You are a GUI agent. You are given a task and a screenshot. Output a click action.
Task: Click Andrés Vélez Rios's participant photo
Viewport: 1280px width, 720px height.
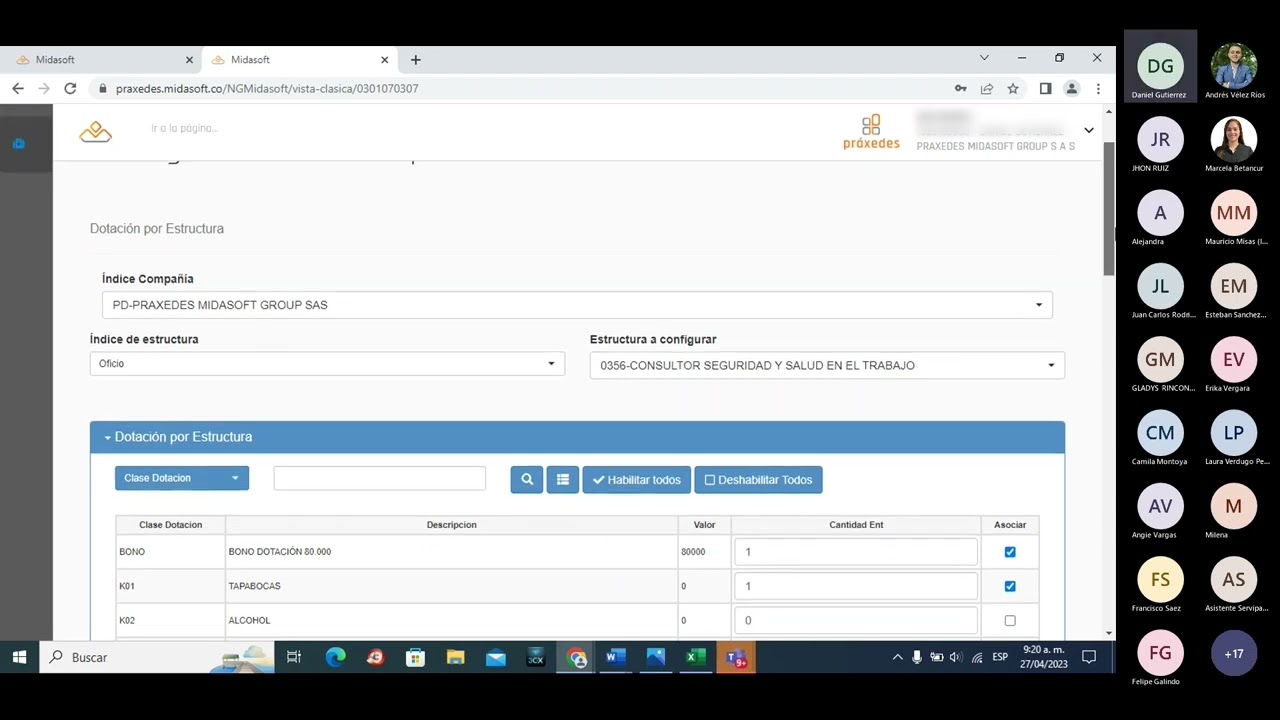click(x=1234, y=66)
